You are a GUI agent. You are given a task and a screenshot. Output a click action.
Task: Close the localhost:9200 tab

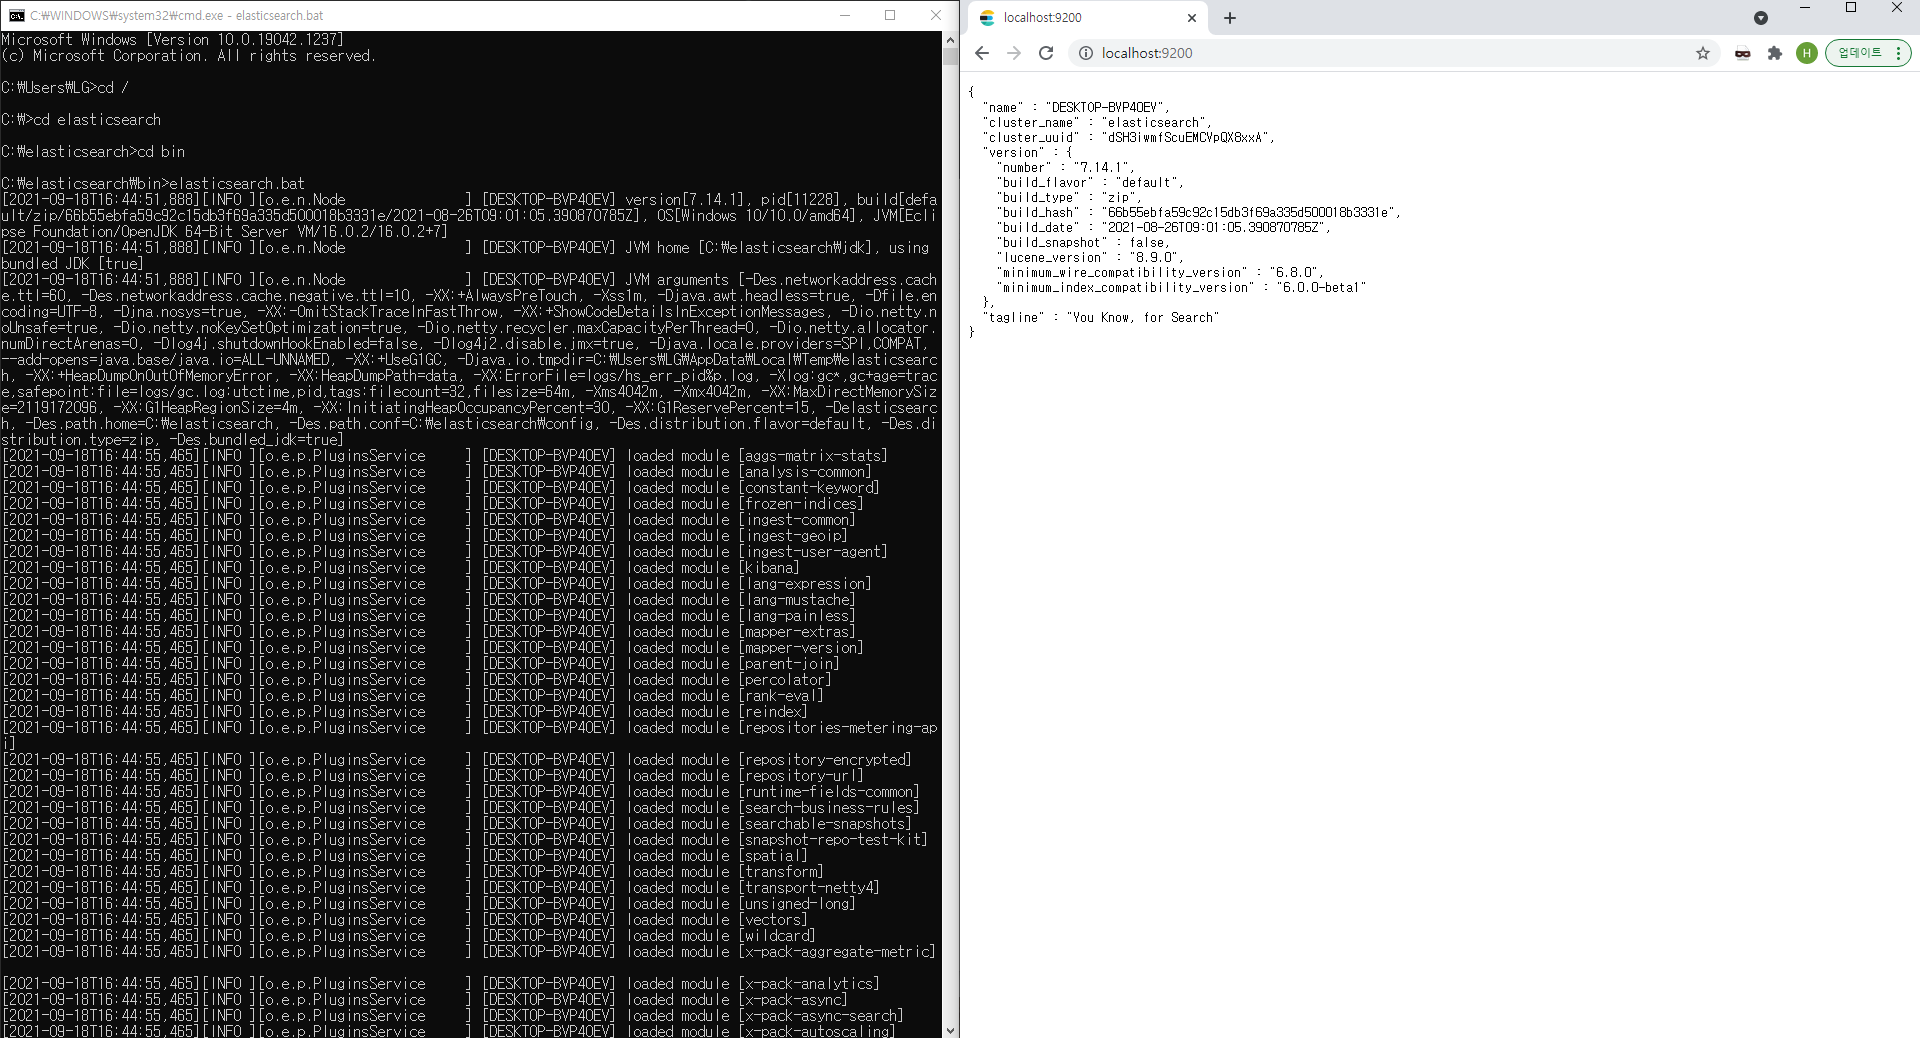tap(1192, 18)
